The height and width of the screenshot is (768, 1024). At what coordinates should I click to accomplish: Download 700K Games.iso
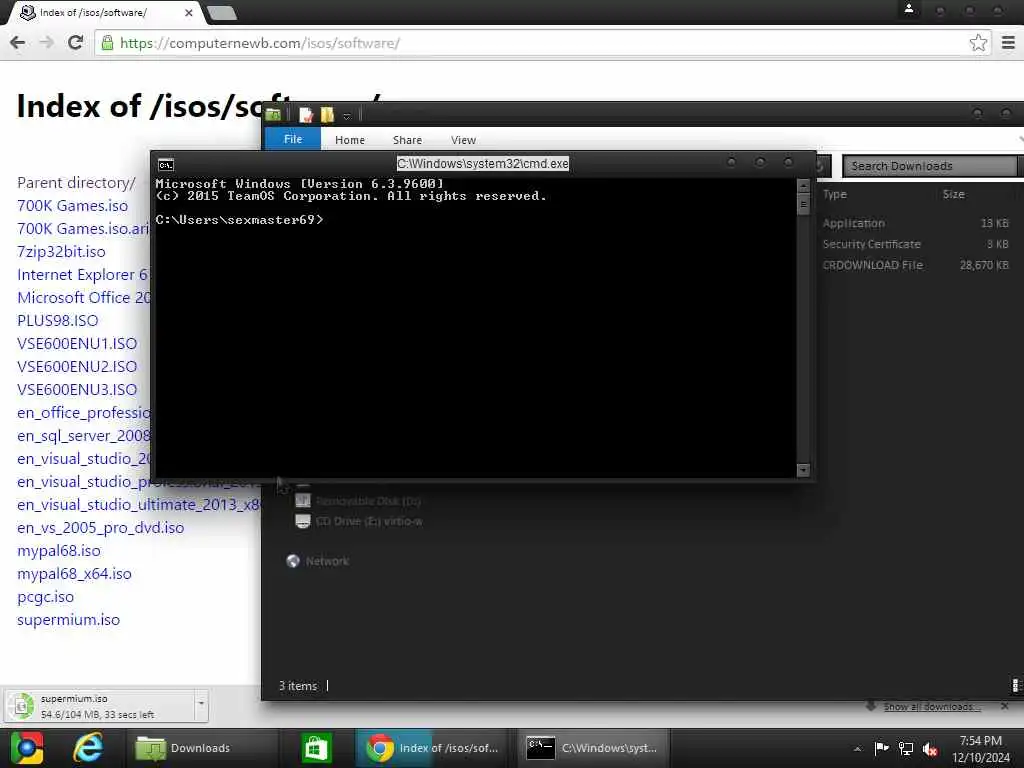pyautogui.click(x=72, y=206)
